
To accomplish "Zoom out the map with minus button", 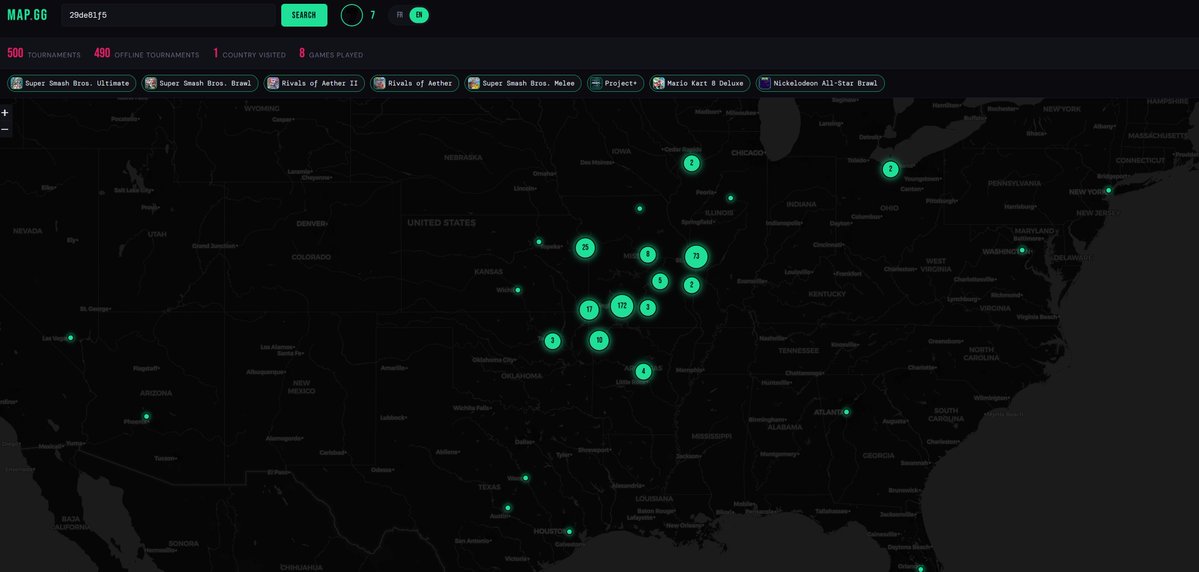I will 5,129.
